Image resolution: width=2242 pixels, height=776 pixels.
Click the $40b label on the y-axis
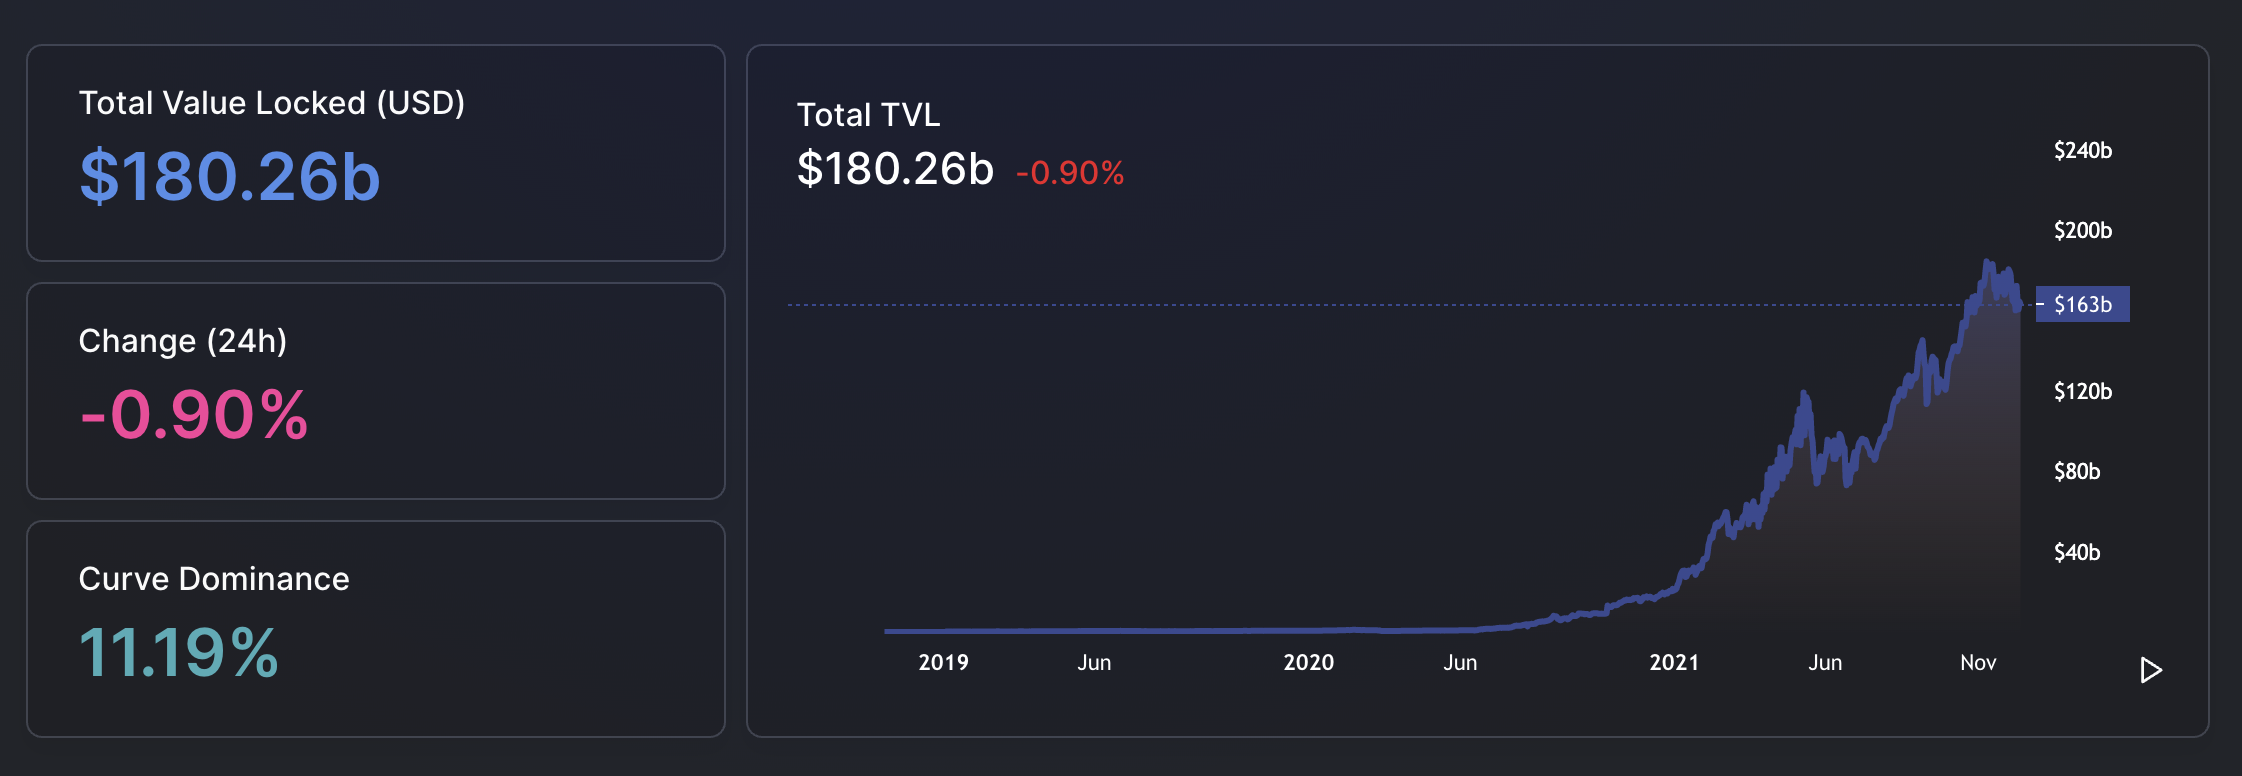tap(2078, 552)
